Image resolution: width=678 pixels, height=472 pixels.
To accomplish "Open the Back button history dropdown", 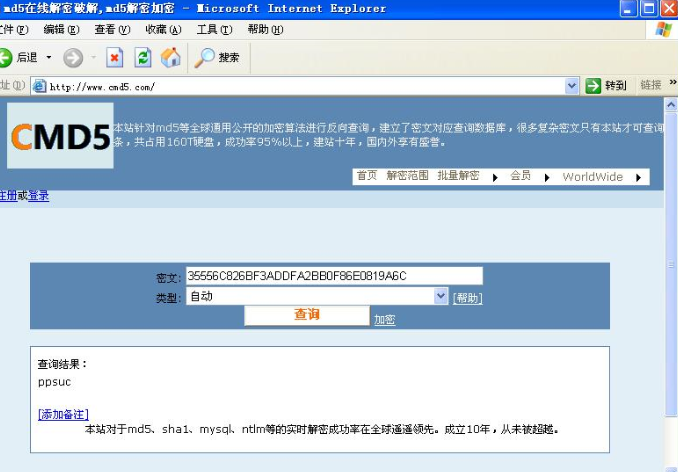I will tap(49, 57).
